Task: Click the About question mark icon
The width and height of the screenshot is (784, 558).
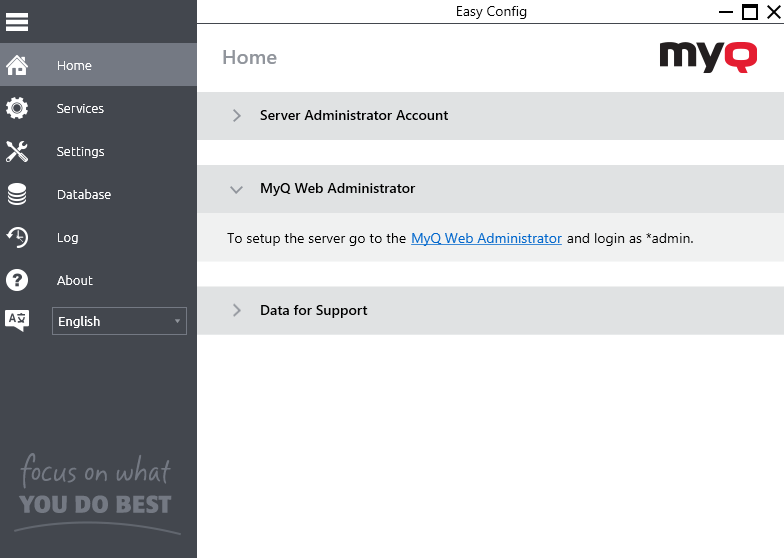Action: pos(17,280)
